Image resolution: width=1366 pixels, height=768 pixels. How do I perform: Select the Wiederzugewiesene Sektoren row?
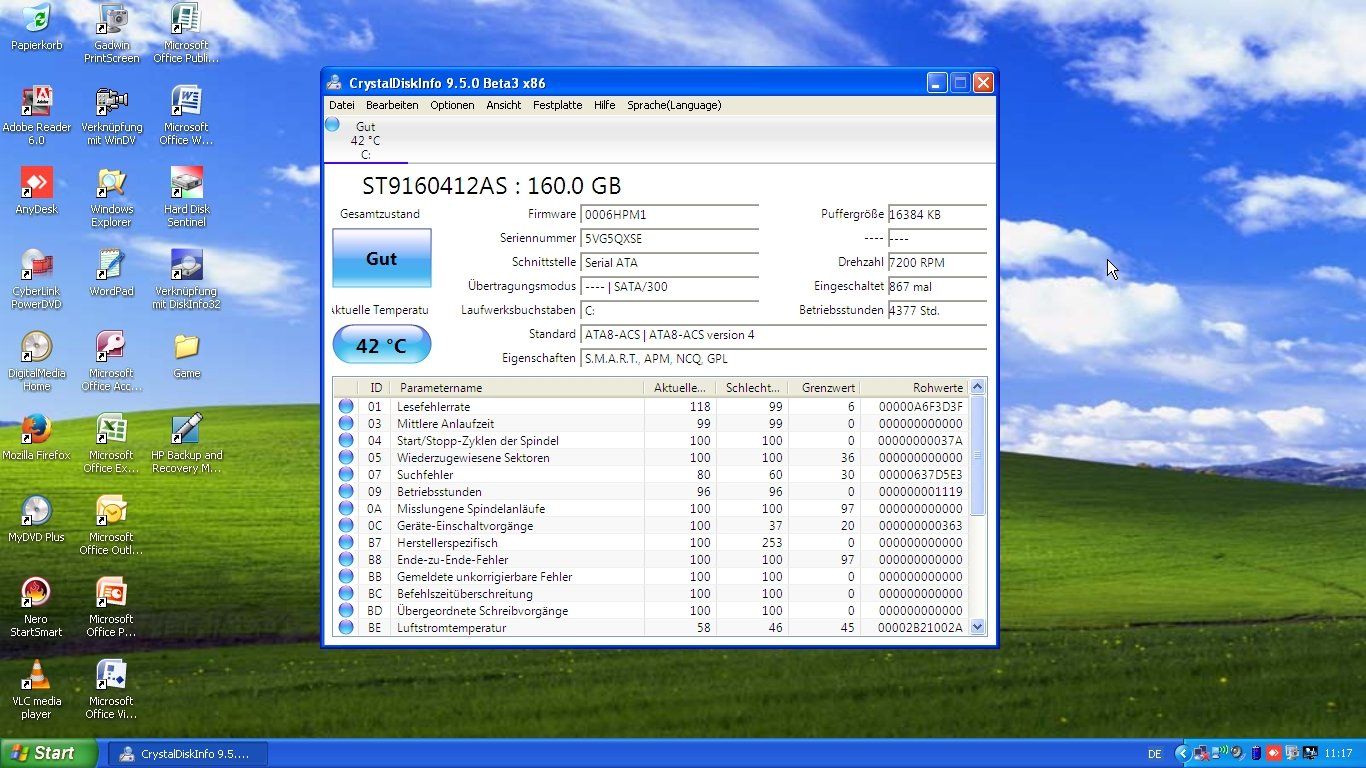click(x=651, y=457)
